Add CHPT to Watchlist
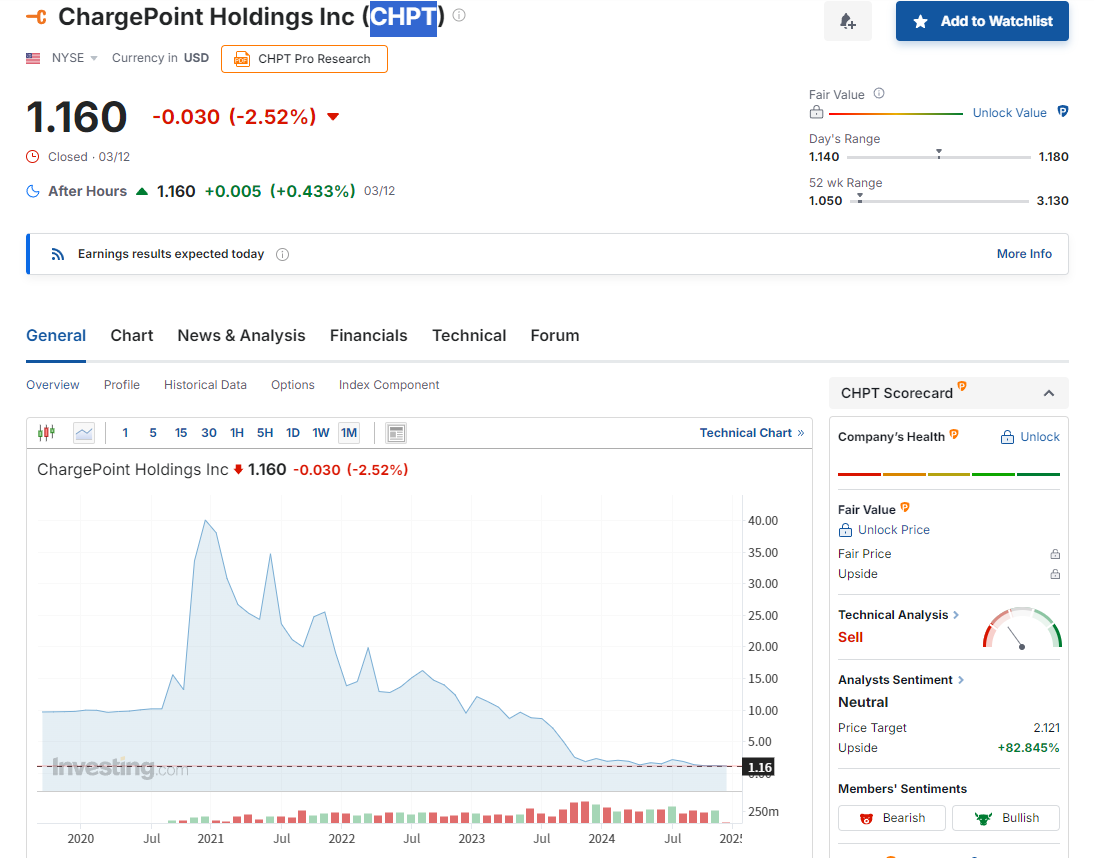 (x=982, y=21)
